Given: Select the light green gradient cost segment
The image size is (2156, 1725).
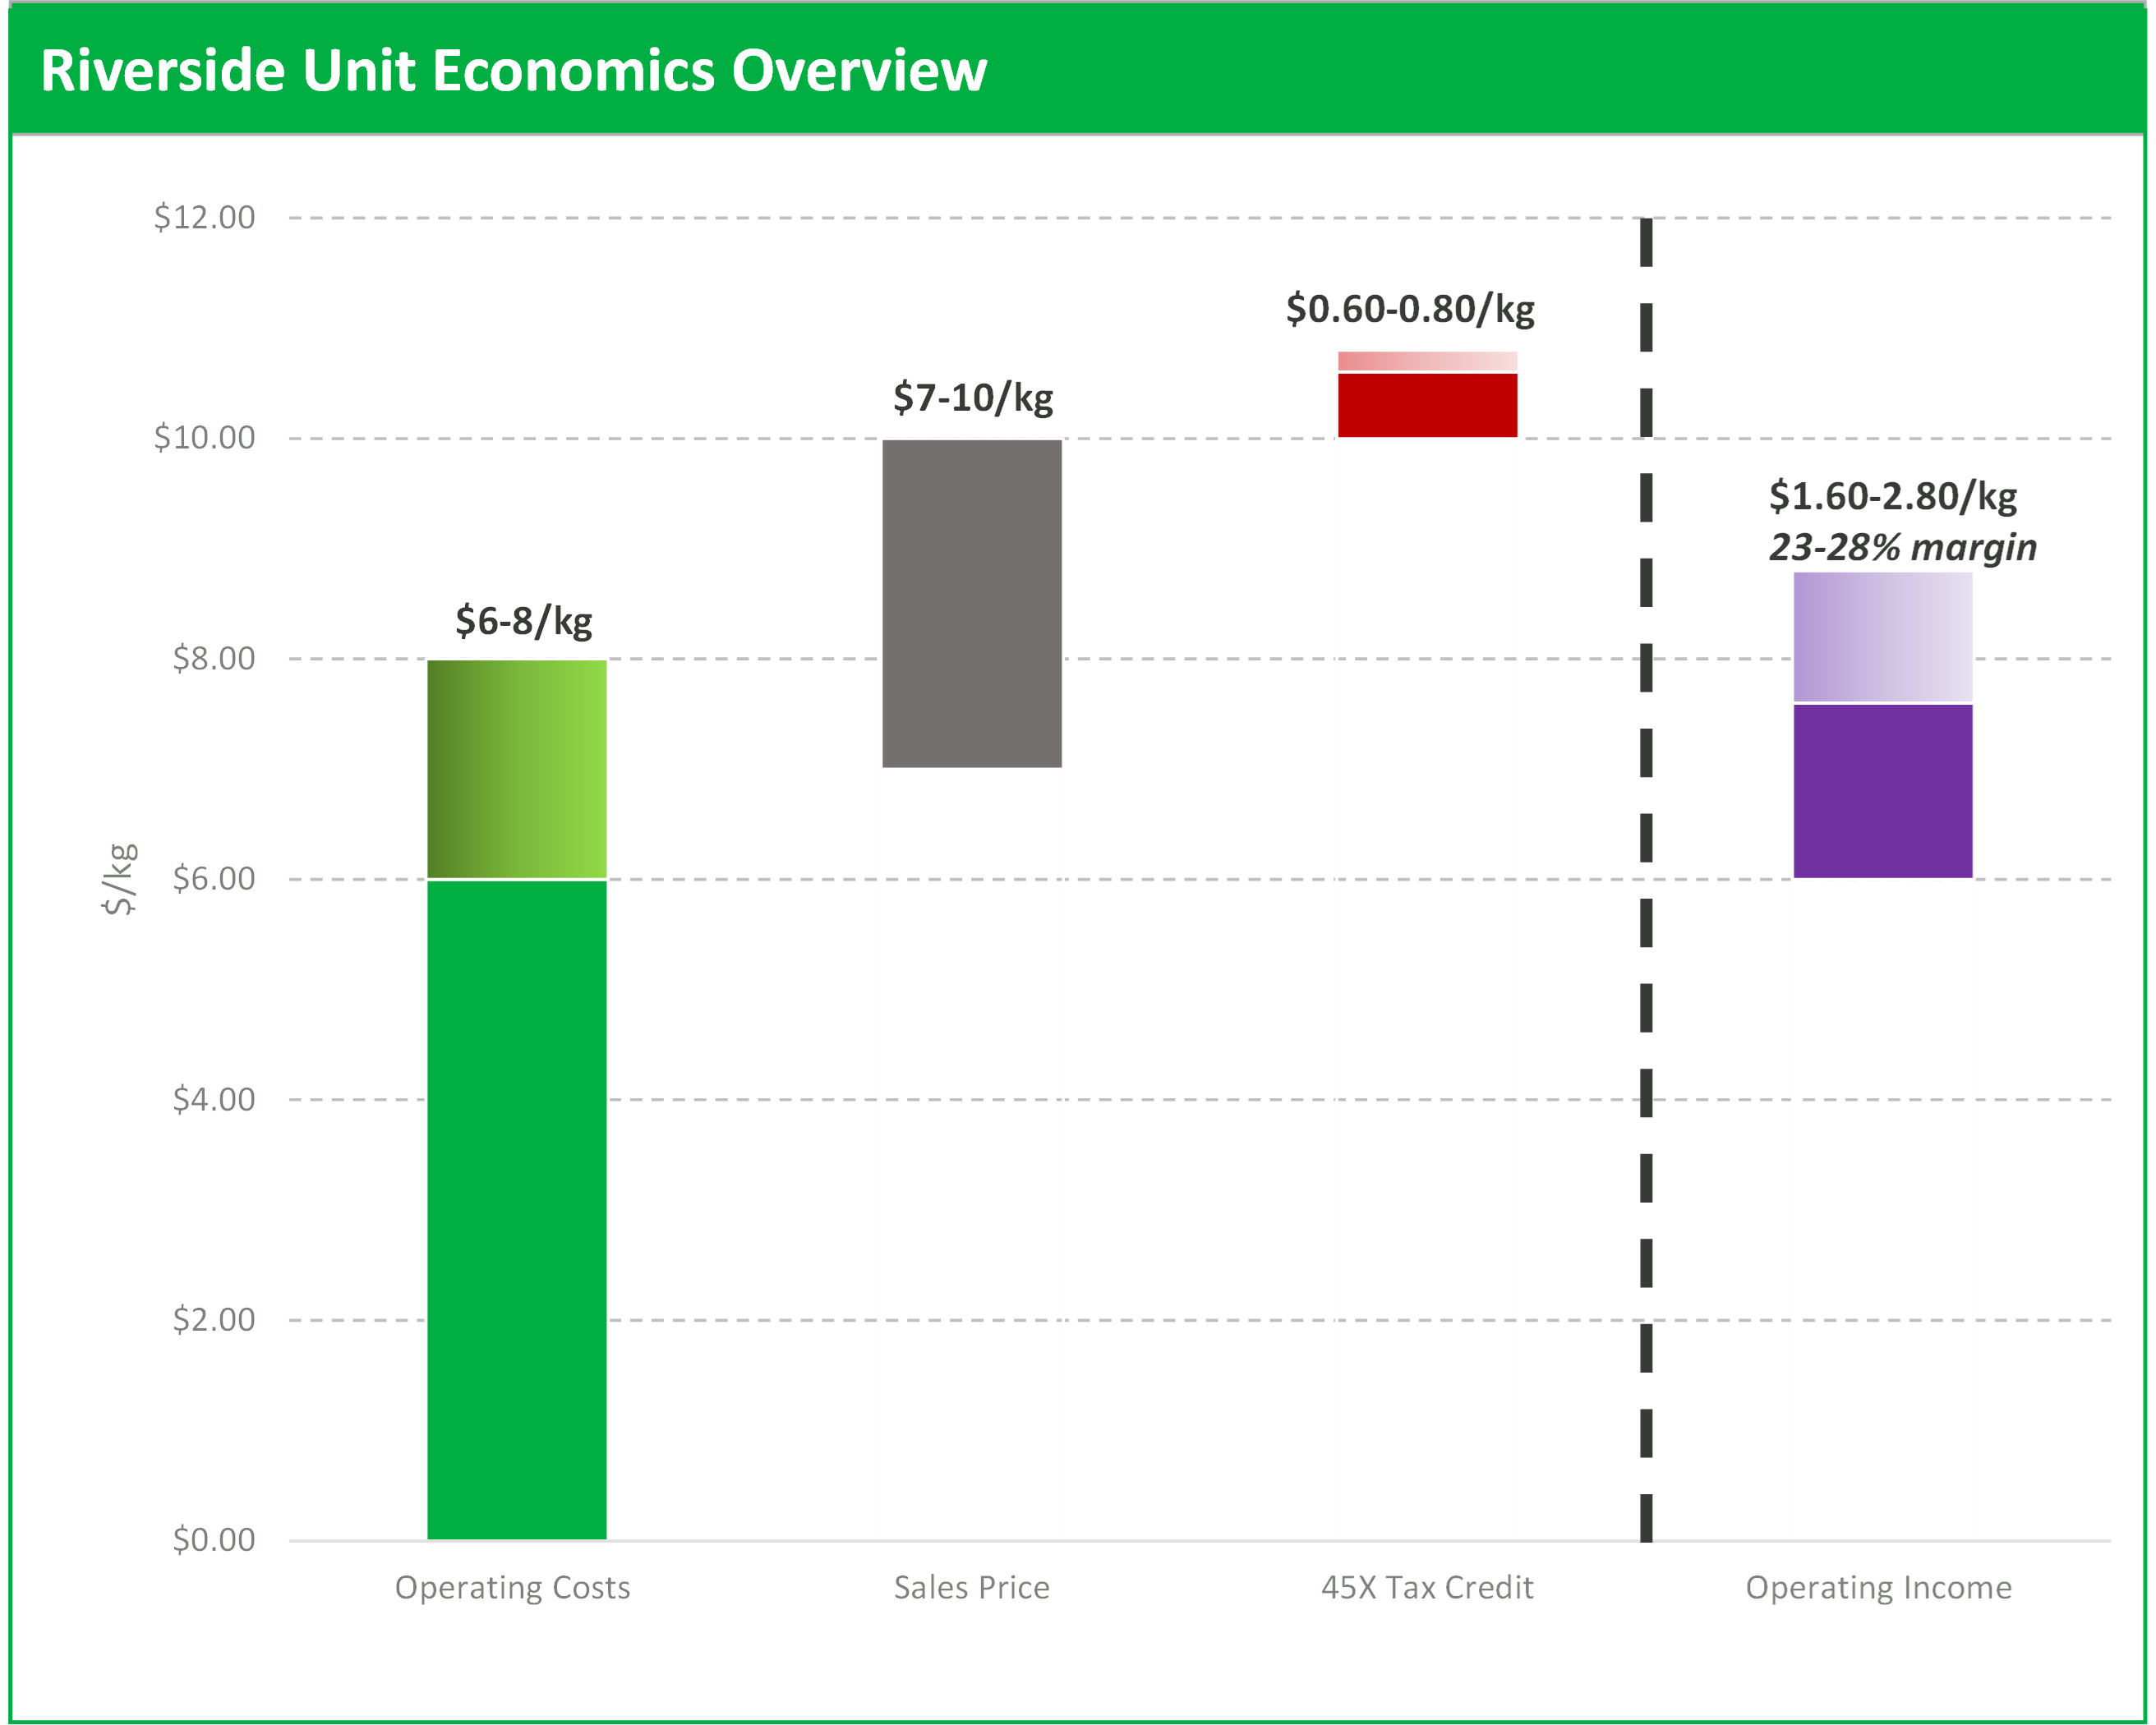Looking at the screenshot, I should click(517, 769).
